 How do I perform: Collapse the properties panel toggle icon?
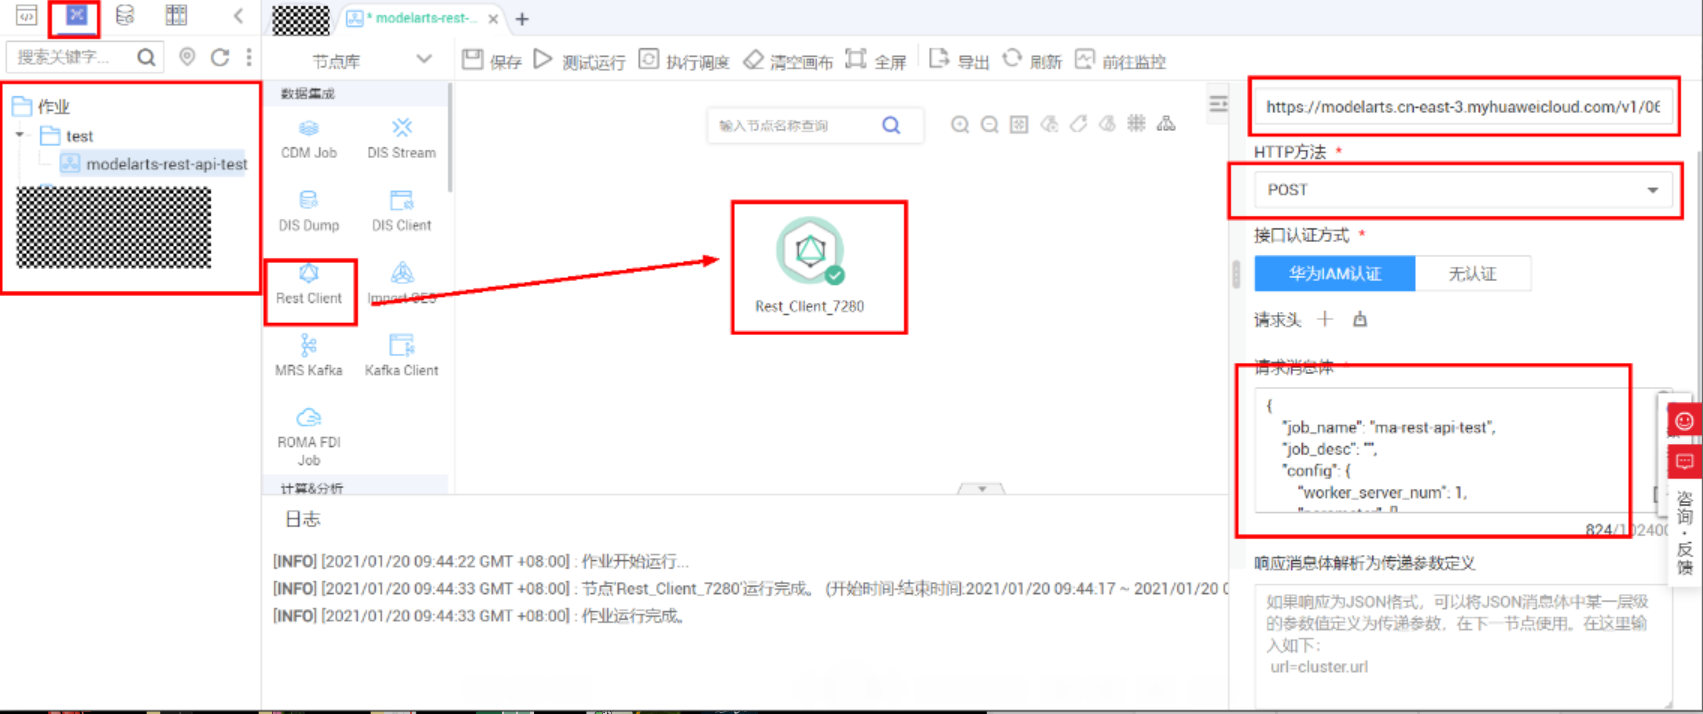click(x=1218, y=104)
